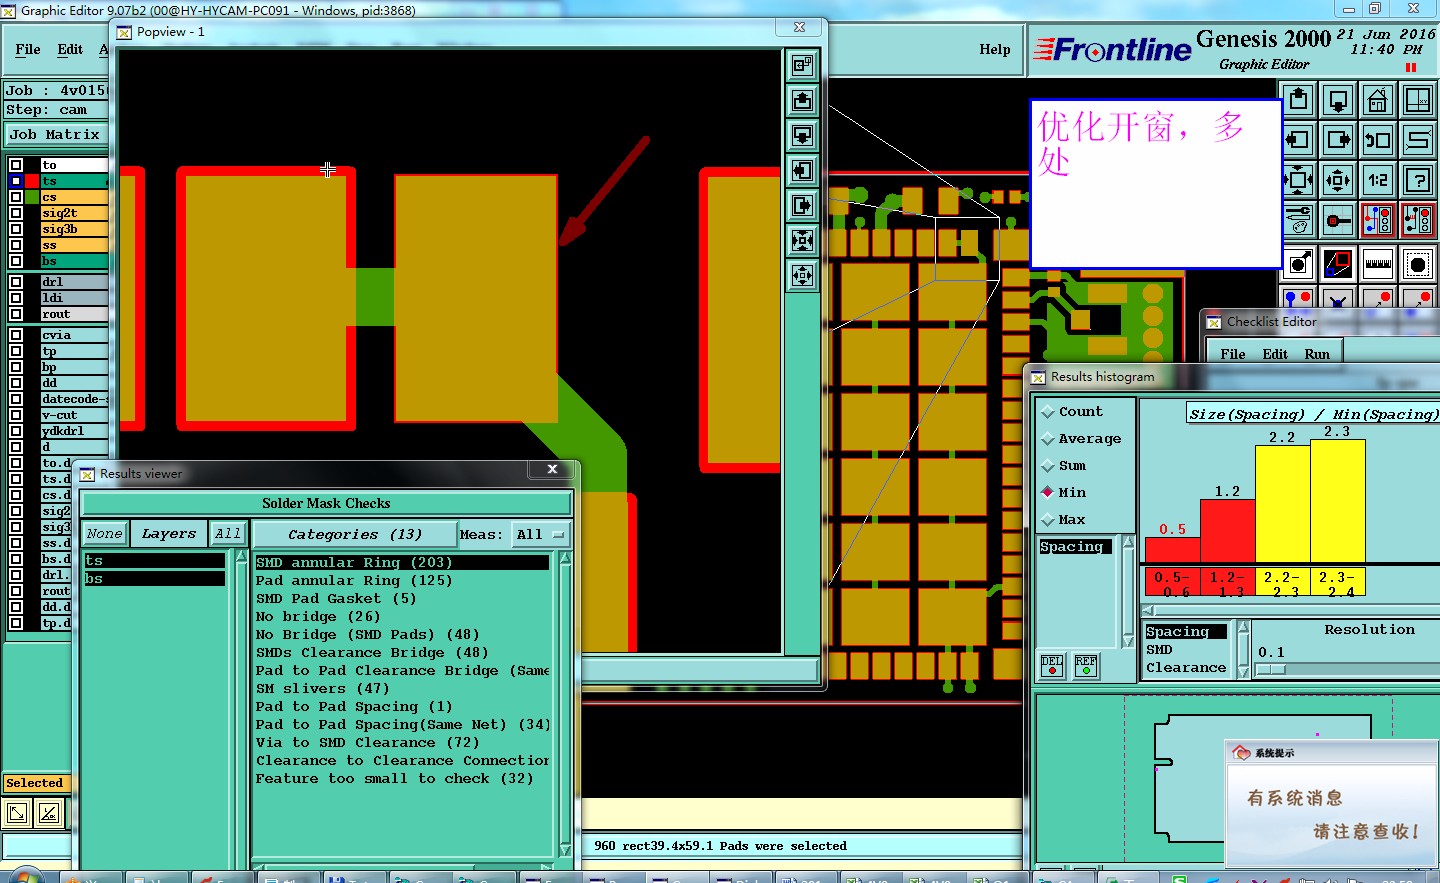Click the Home view house icon
This screenshot has width=1440, height=883.
(1378, 100)
